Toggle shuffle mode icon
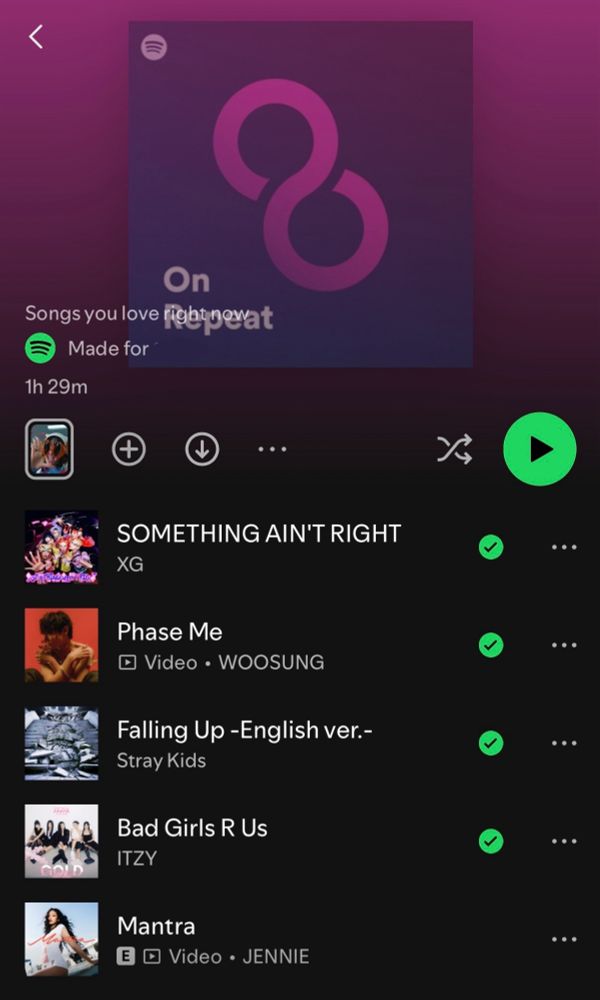This screenshot has height=1000, width=600. point(454,449)
